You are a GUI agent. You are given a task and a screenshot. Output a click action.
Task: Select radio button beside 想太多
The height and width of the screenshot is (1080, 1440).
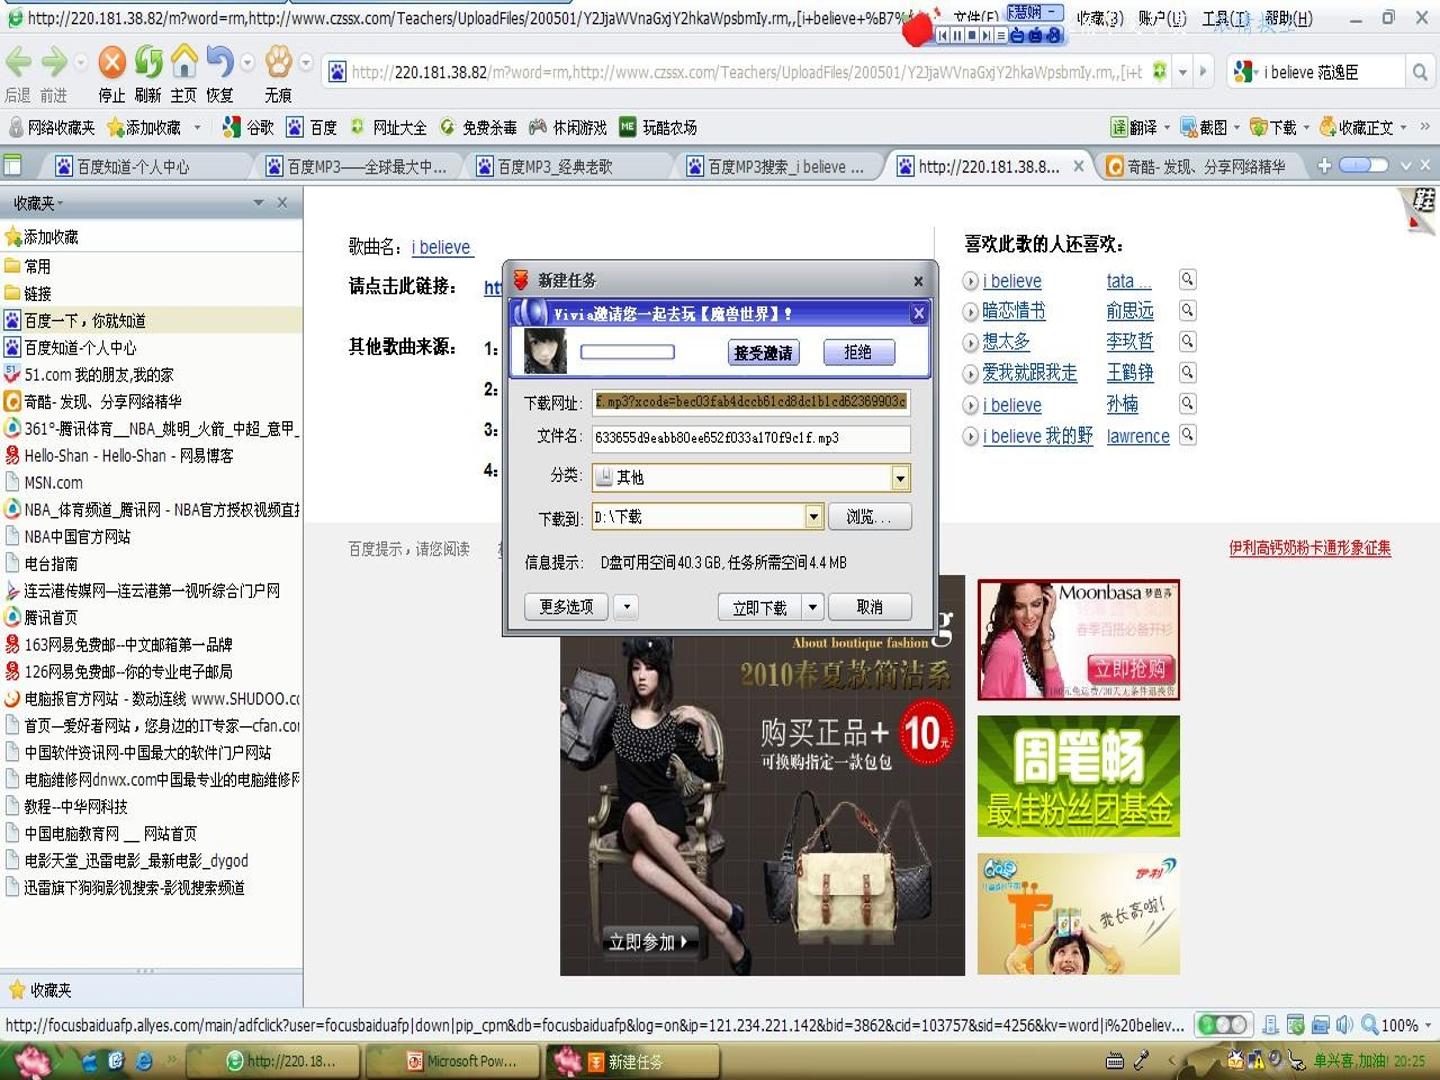(970, 343)
